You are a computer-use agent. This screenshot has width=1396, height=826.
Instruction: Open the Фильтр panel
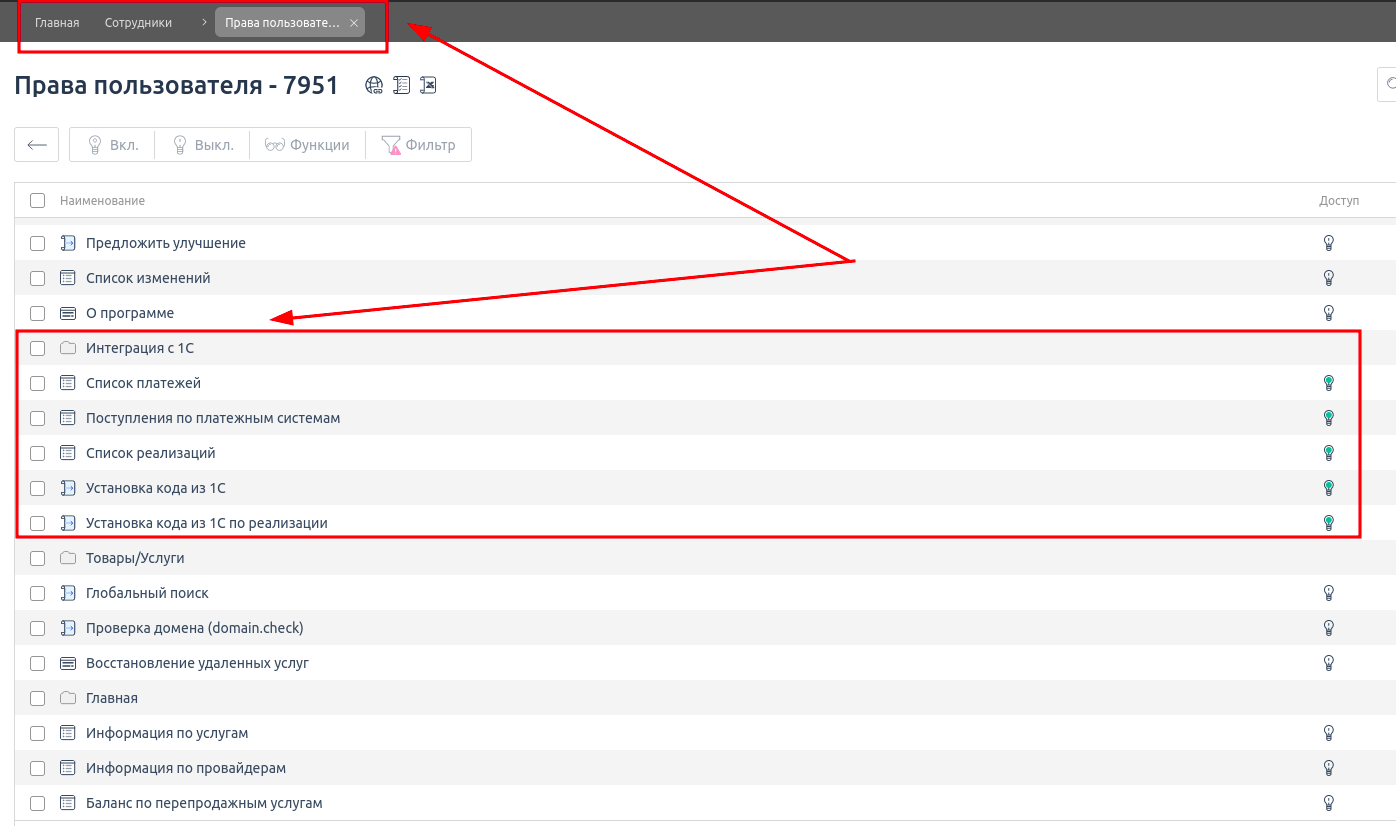419,145
